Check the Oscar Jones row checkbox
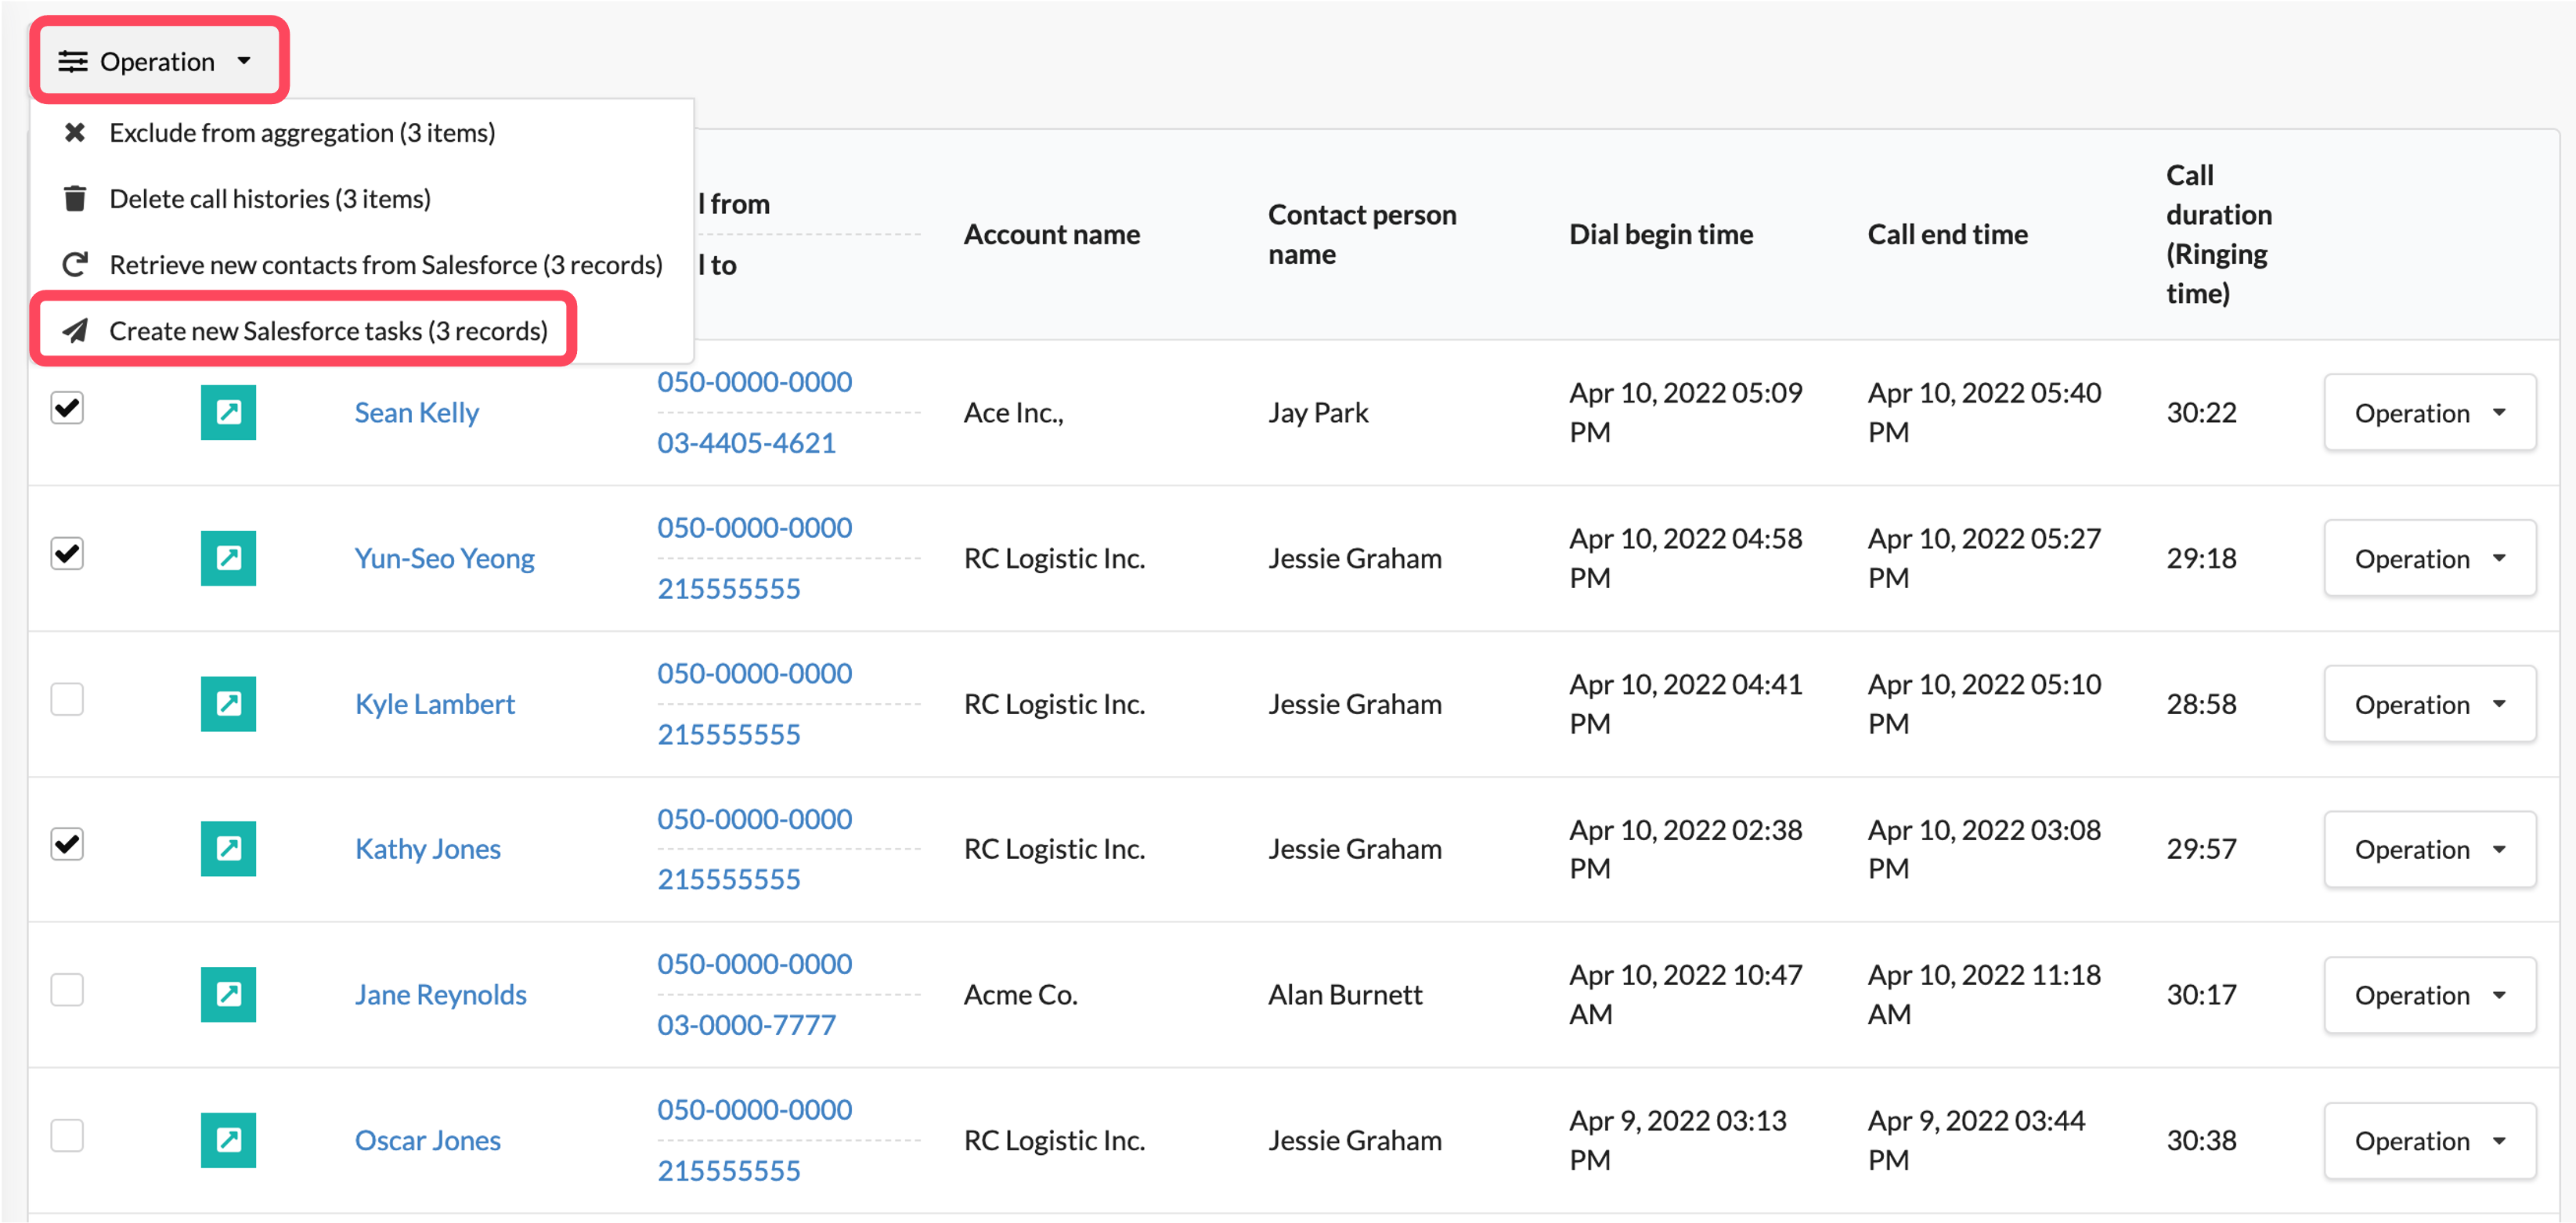This screenshot has width=2576, height=1223. [67, 1136]
